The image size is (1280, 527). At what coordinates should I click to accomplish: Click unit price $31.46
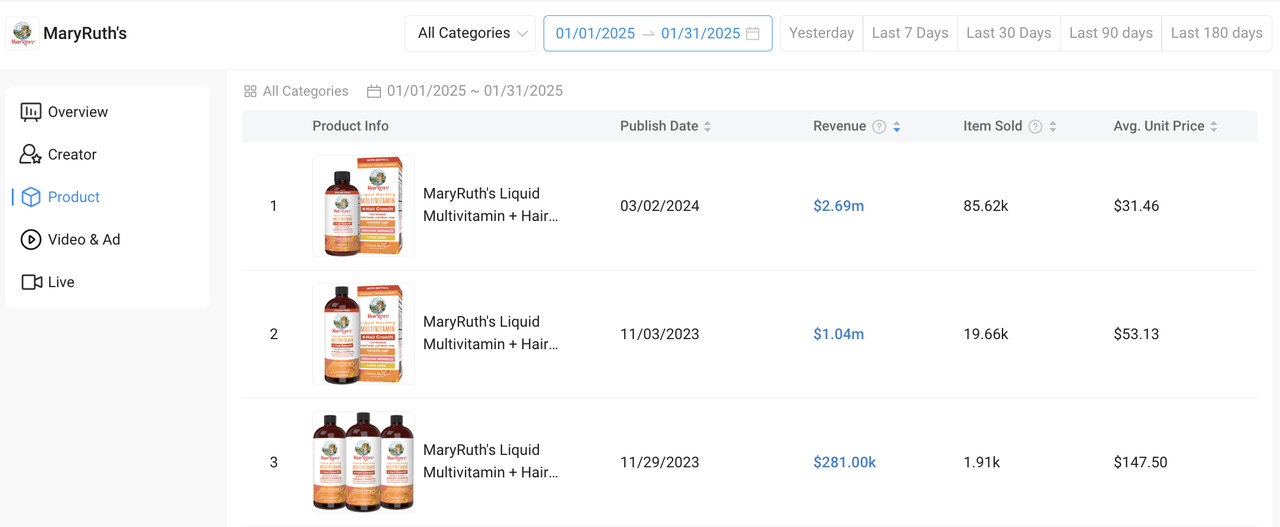point(1136,206)
